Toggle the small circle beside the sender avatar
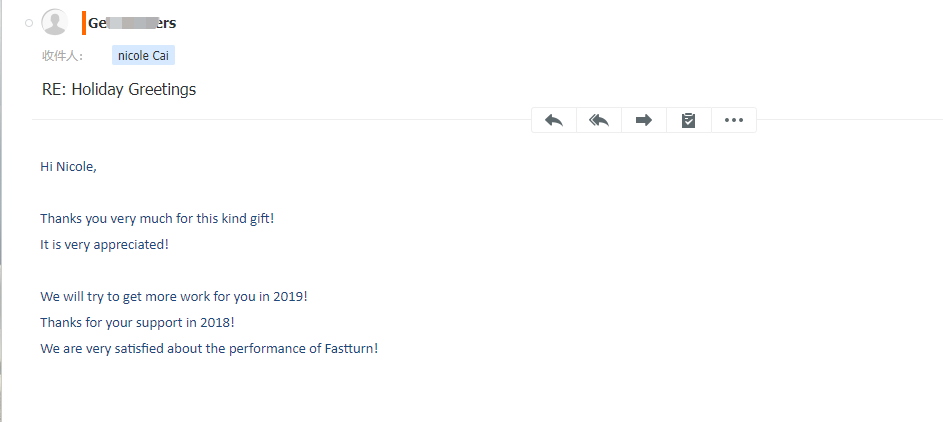The image size is (943, 422). pos(29,22)
